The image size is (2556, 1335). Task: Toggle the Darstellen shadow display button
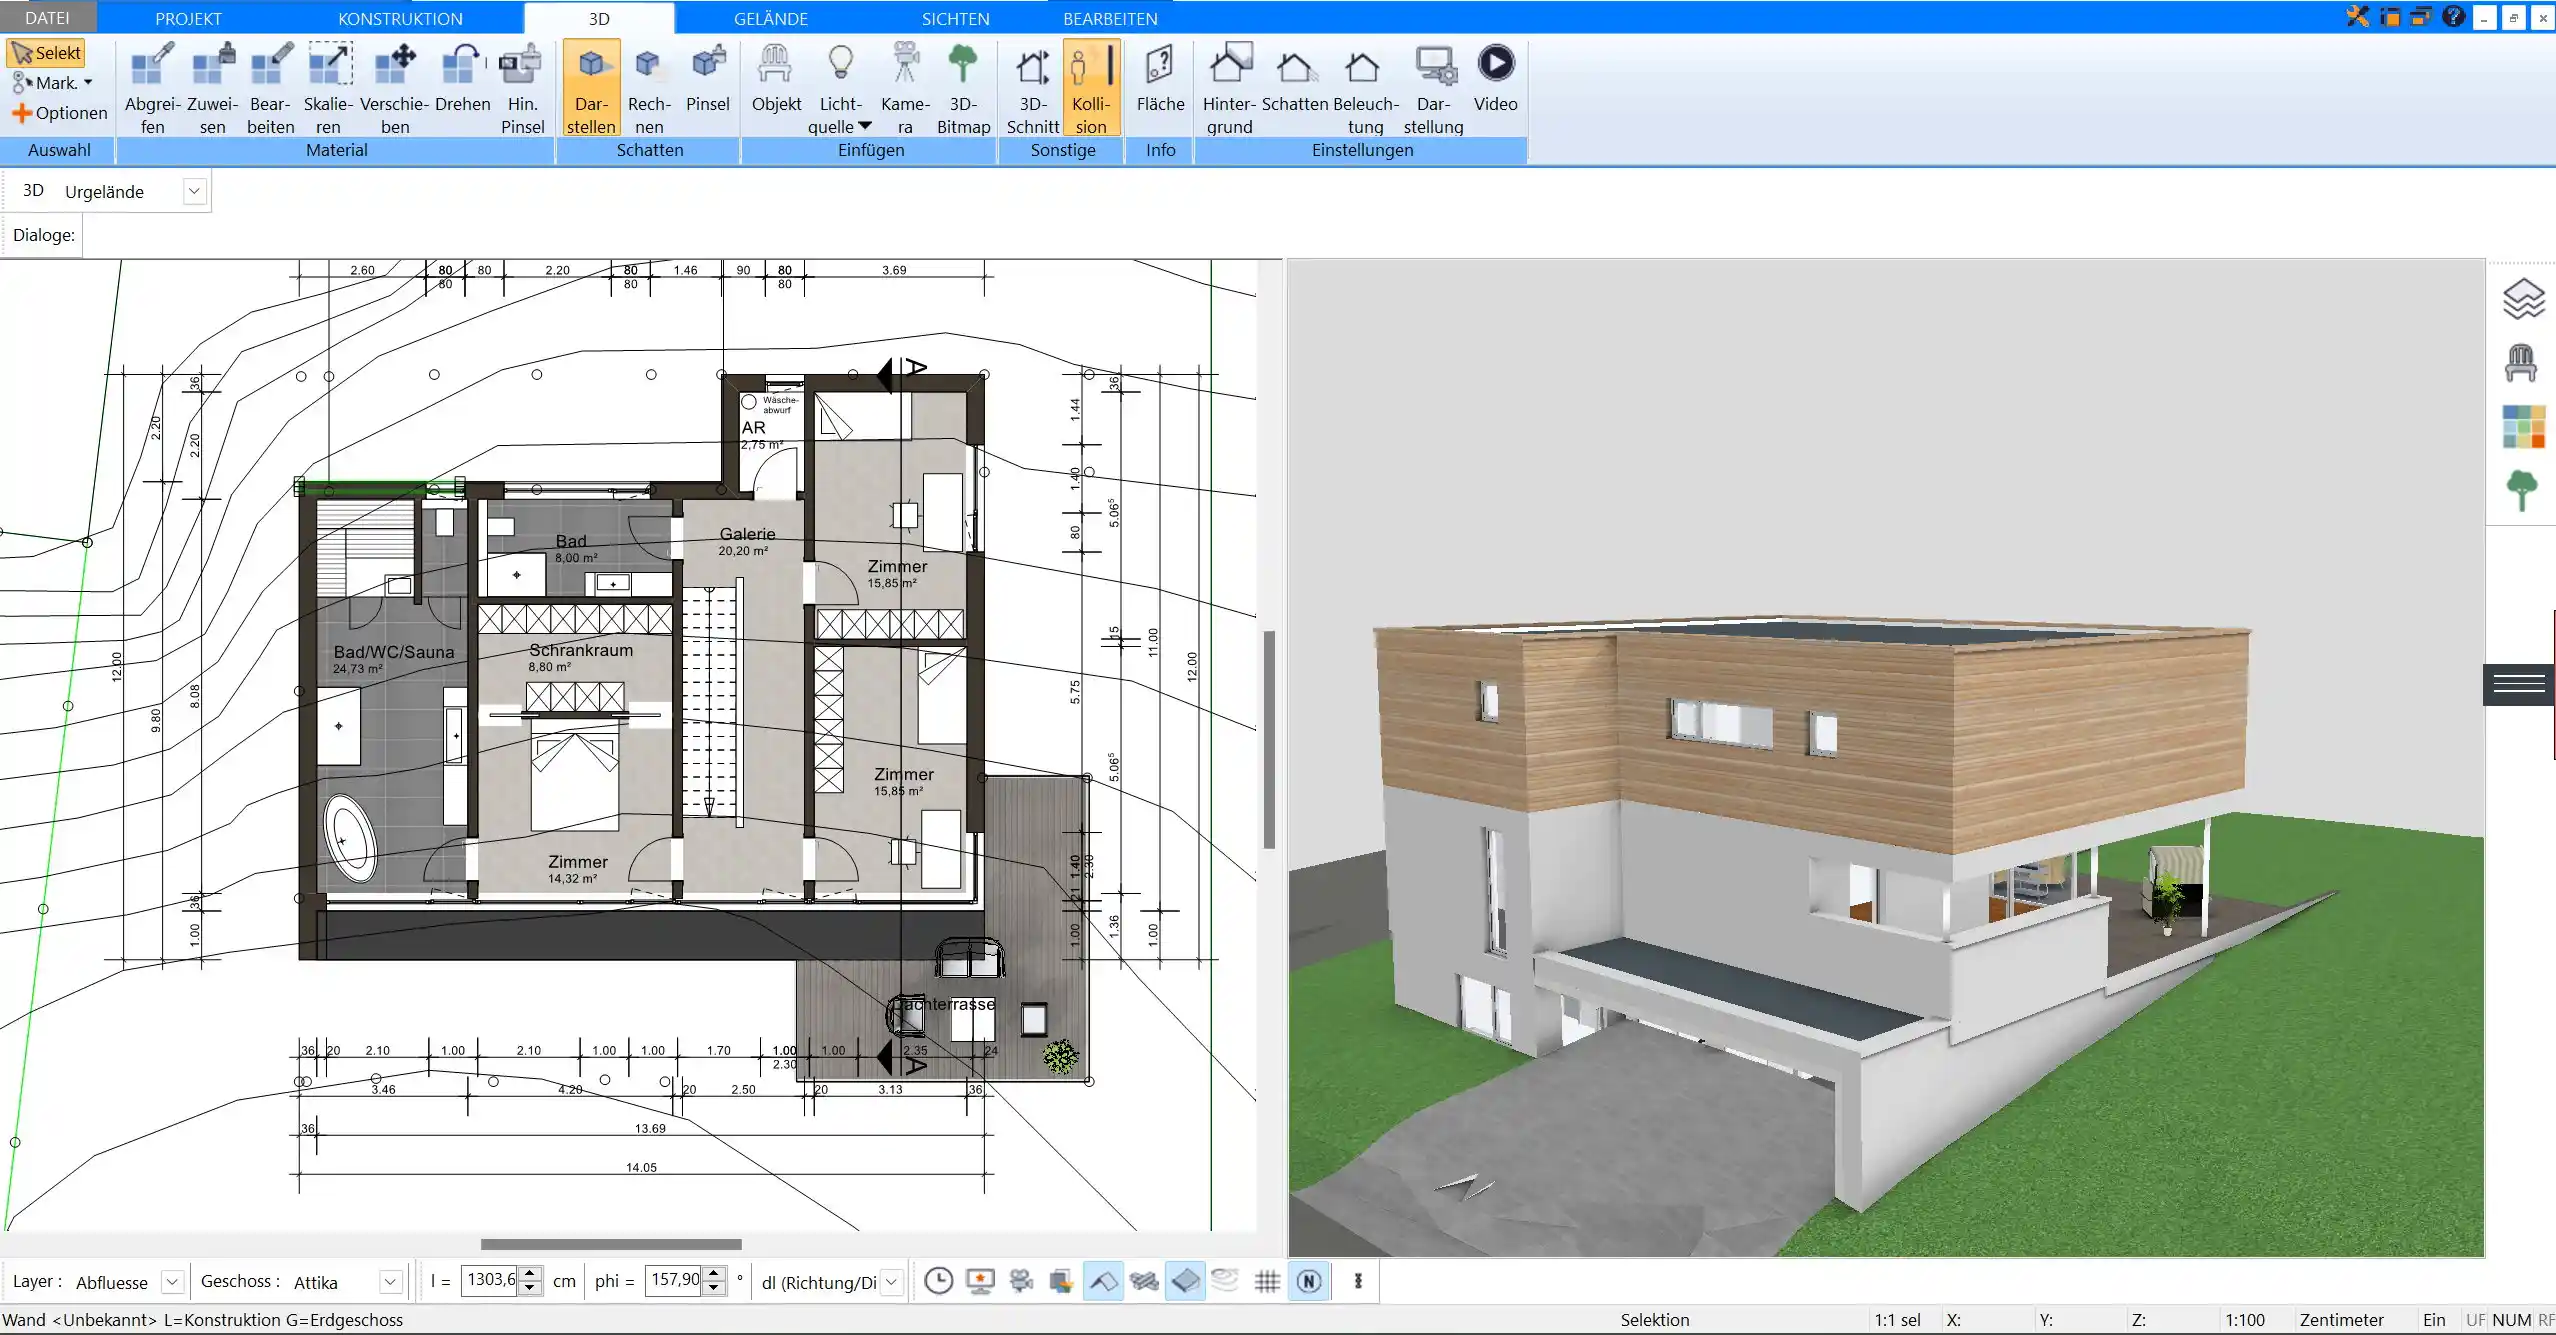591,88
